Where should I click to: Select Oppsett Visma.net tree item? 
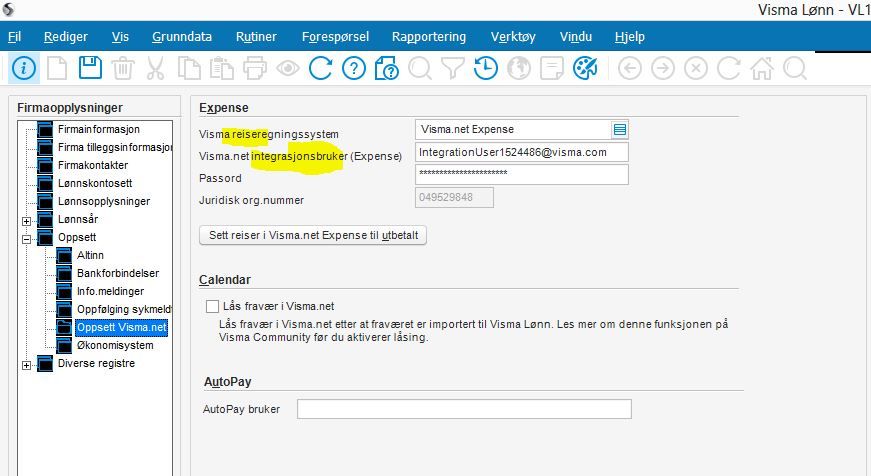click(x=121, y=327)
